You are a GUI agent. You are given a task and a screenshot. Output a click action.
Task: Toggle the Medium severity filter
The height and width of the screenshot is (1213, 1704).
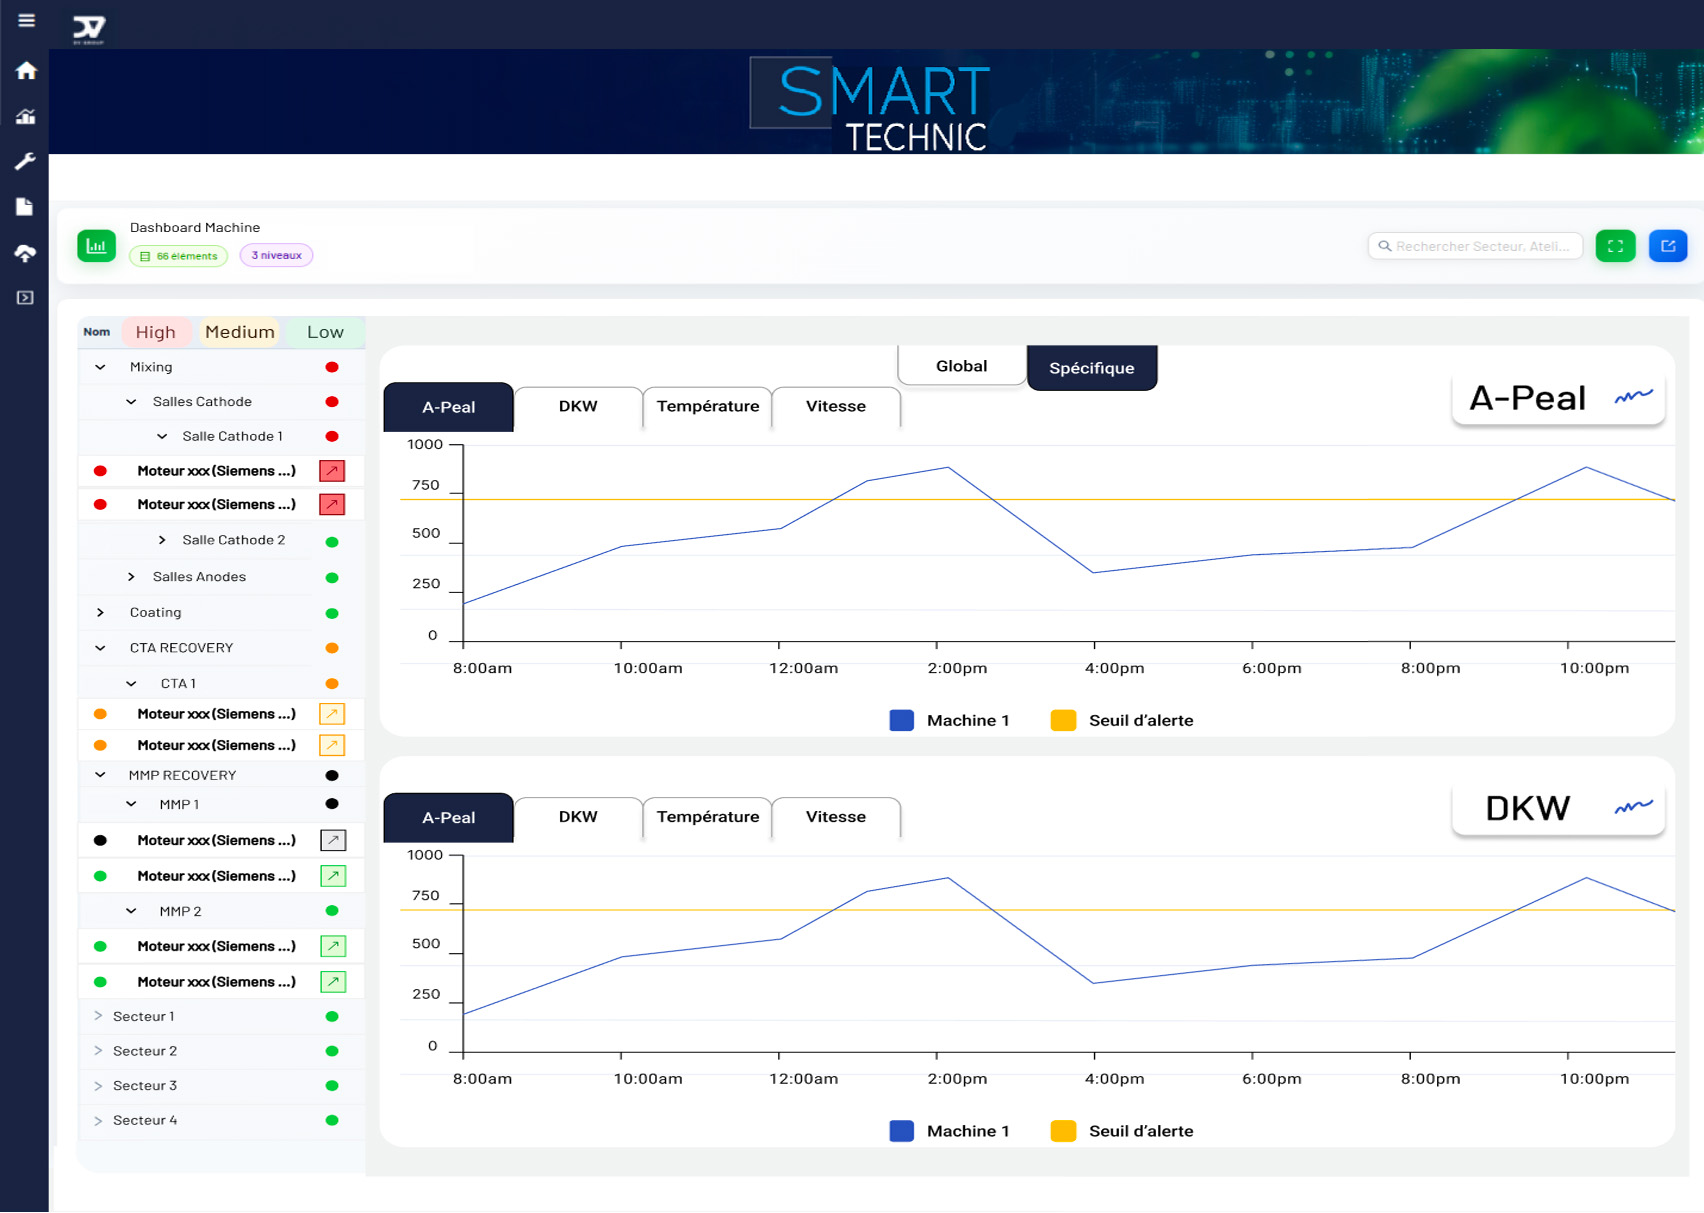tap(240, 332)
